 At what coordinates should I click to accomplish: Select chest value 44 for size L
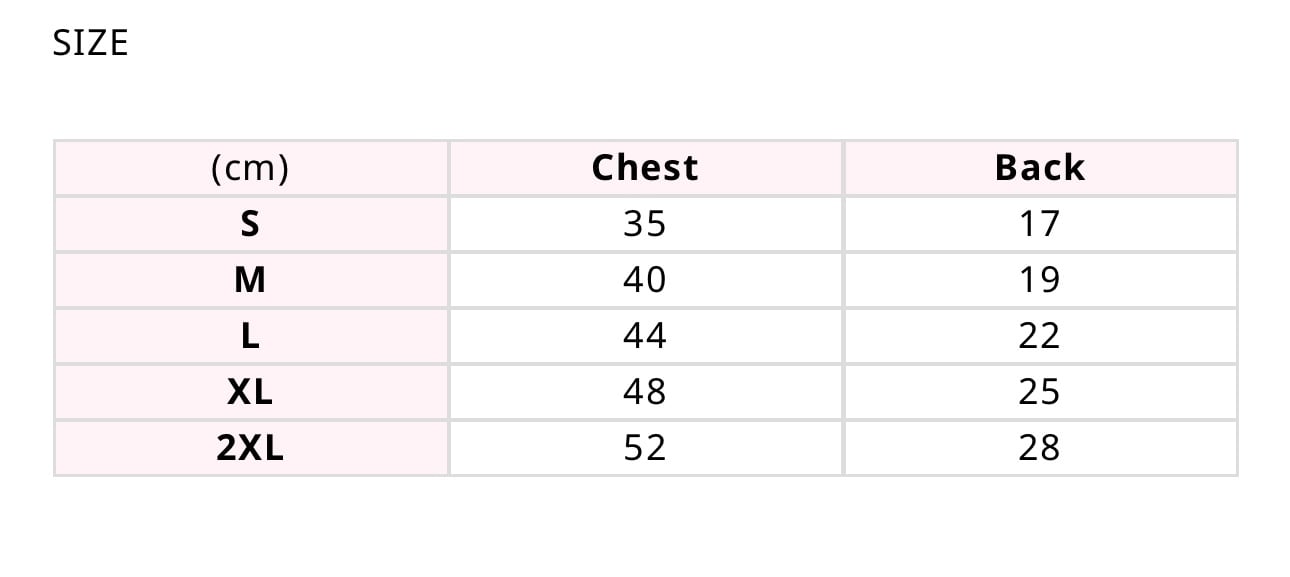[x=645, y=336]
